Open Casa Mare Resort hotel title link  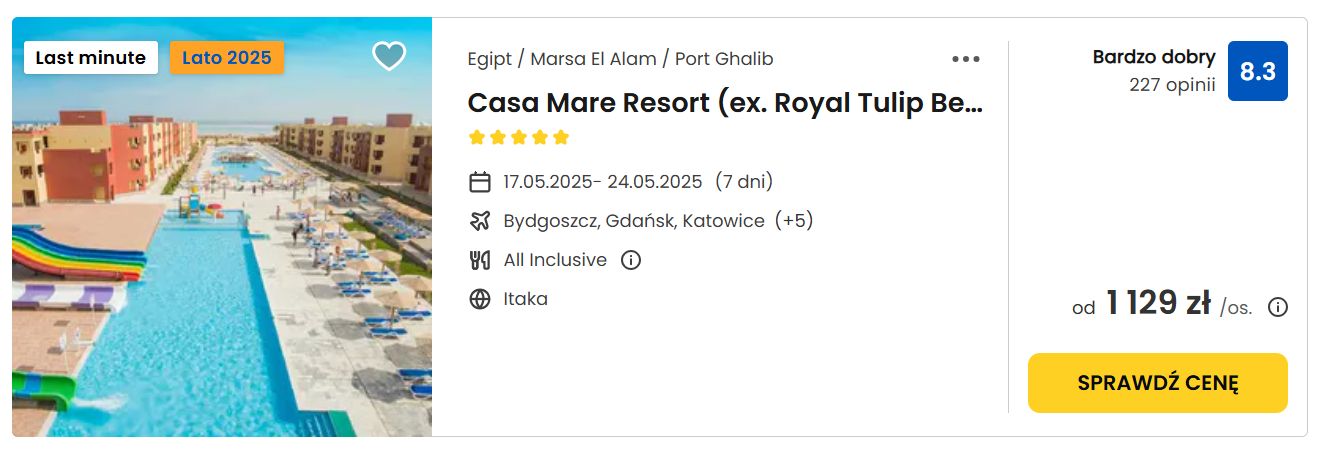tap(726, 103)
